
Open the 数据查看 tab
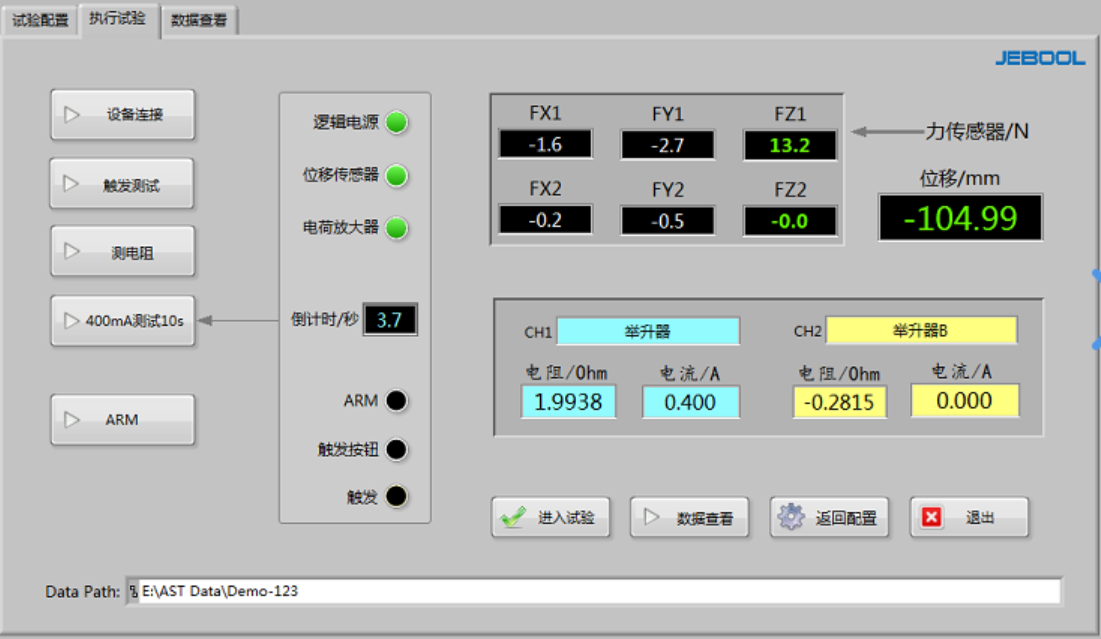click(x=198, y=20)
